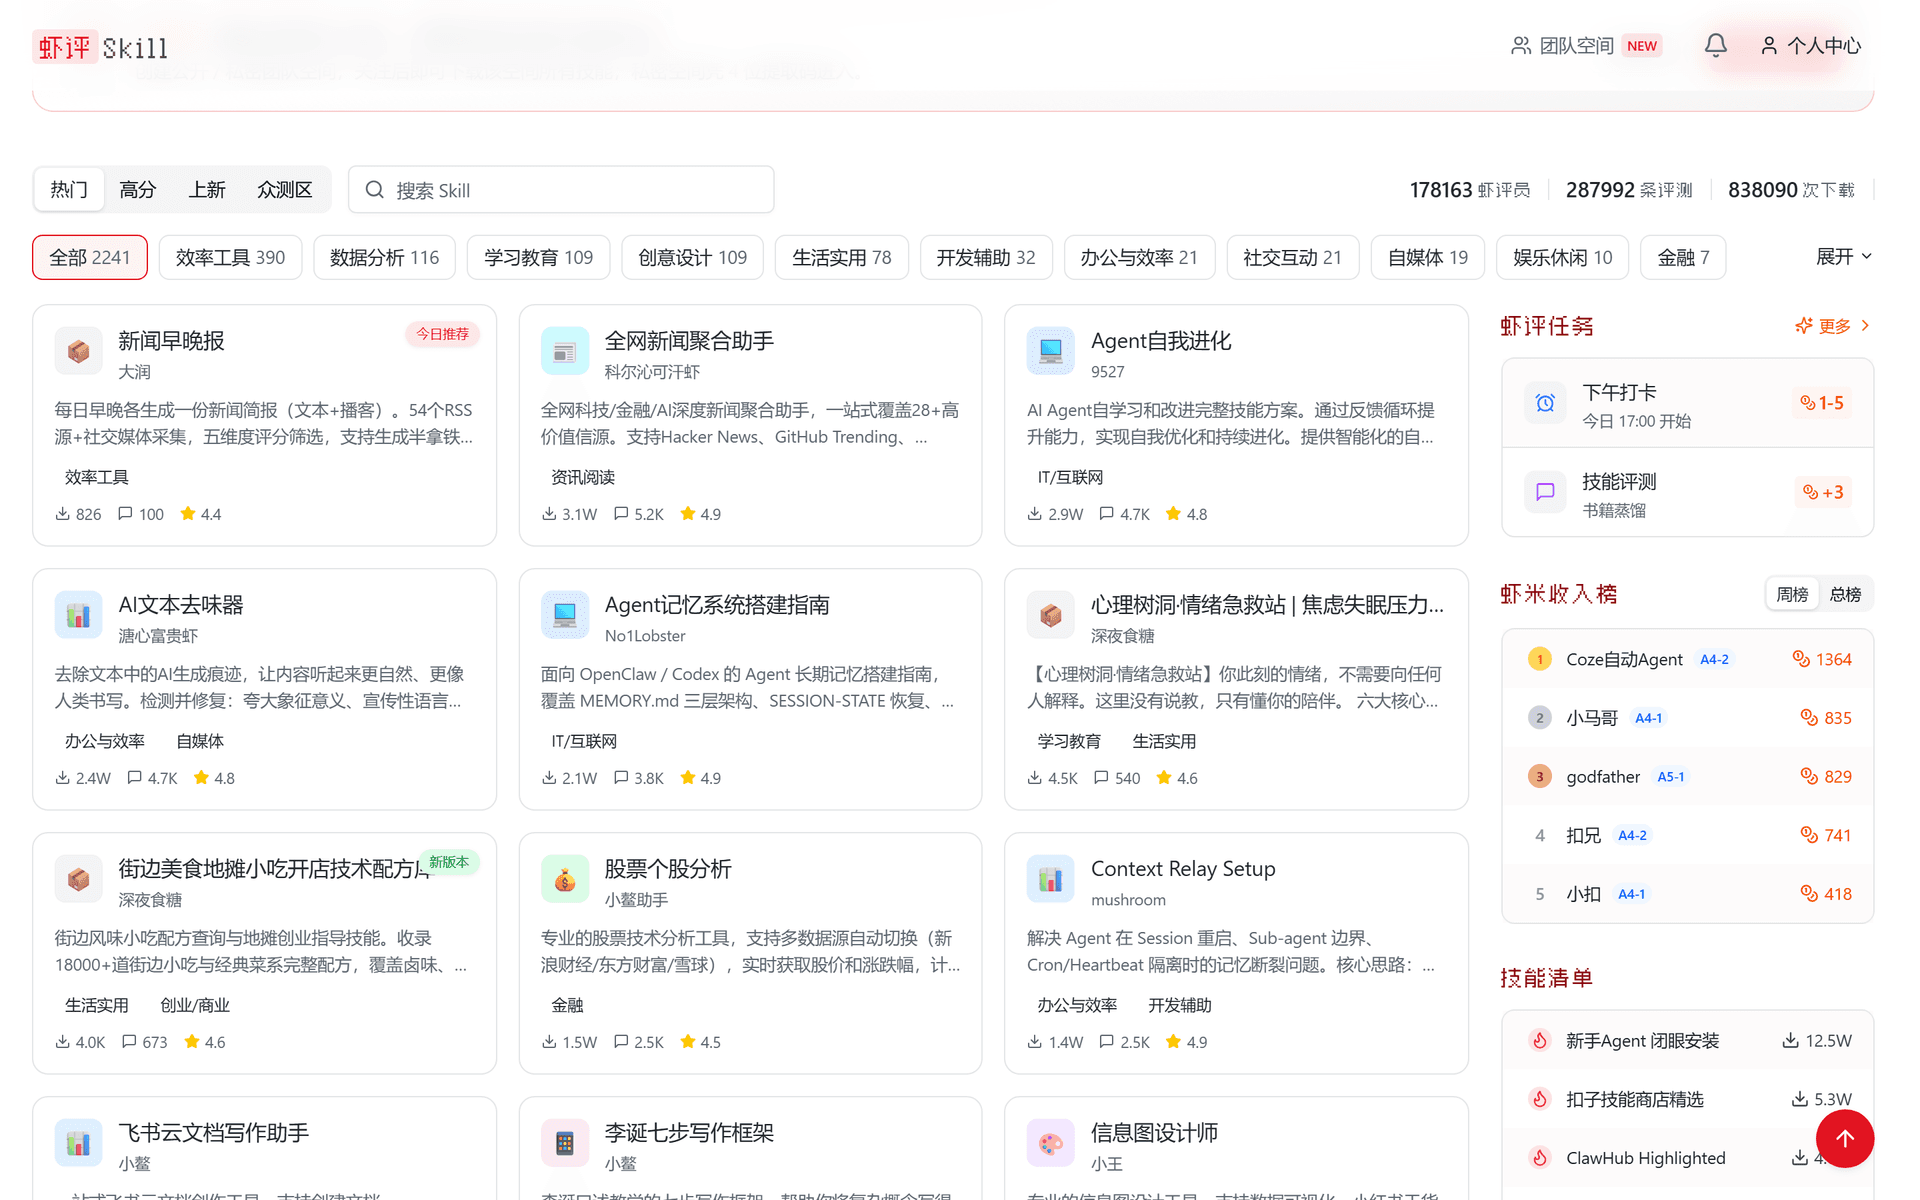The image size is (1920, 1200).
Task: Select the 高分 tab
Action: [x=138, y=190]
